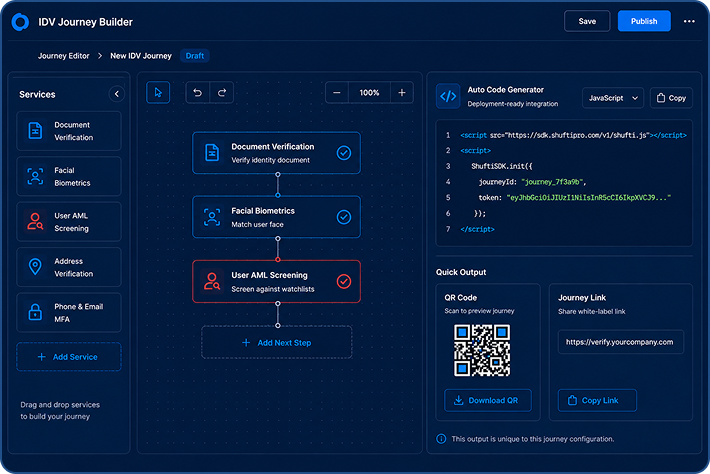Undo the last canvas action
This screenshot has width=710, height=474.
(197, 92)
